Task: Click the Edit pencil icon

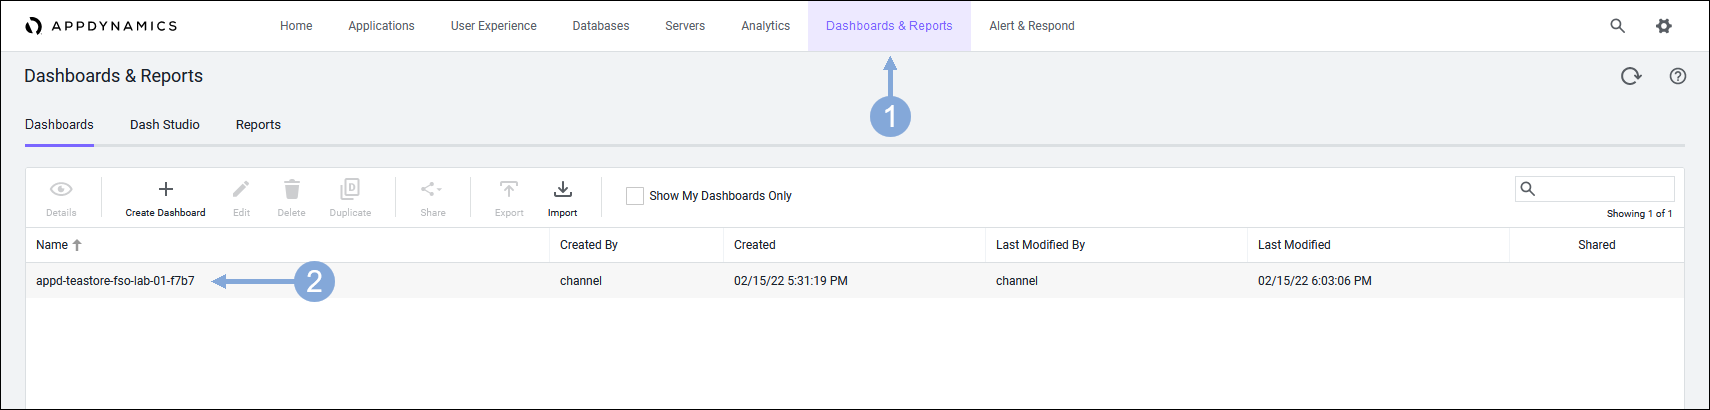Action: [241, 189]
